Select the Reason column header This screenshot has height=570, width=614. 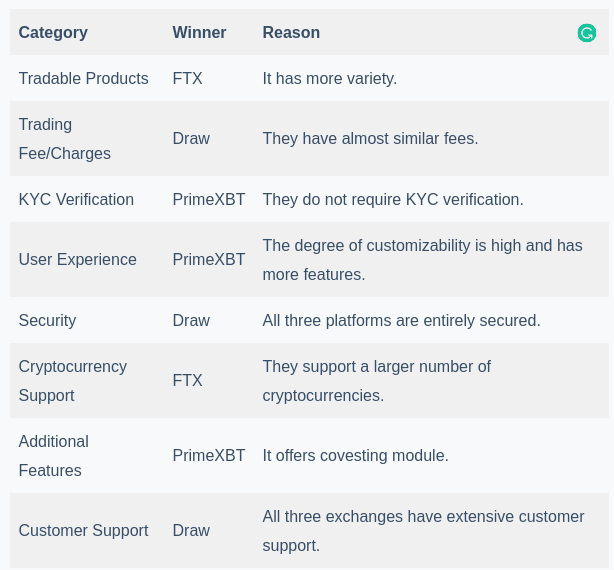coord(291,32)
